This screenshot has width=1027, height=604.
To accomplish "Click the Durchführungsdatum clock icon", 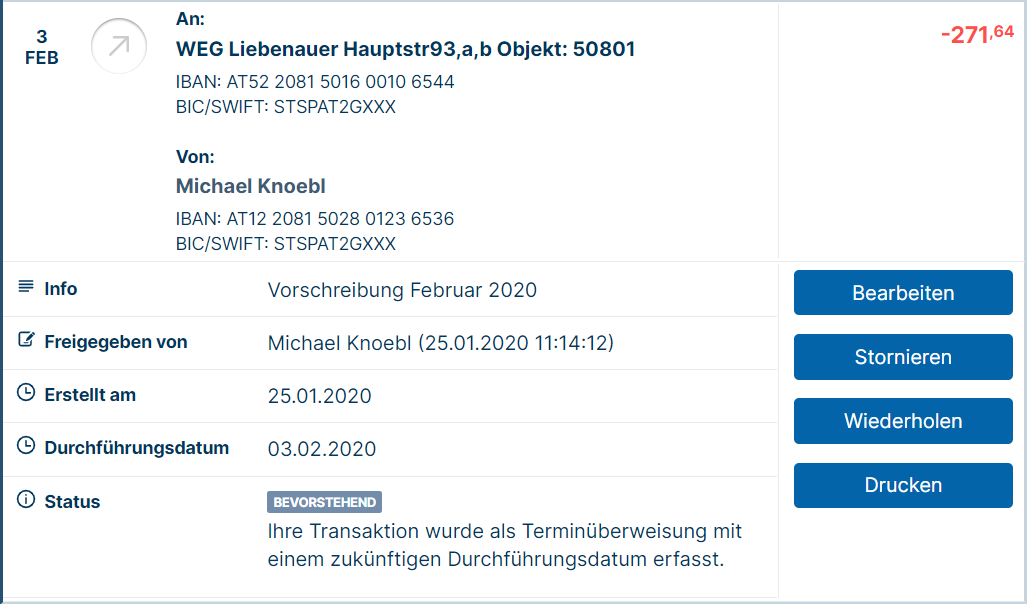I will (x=26, y=445).
